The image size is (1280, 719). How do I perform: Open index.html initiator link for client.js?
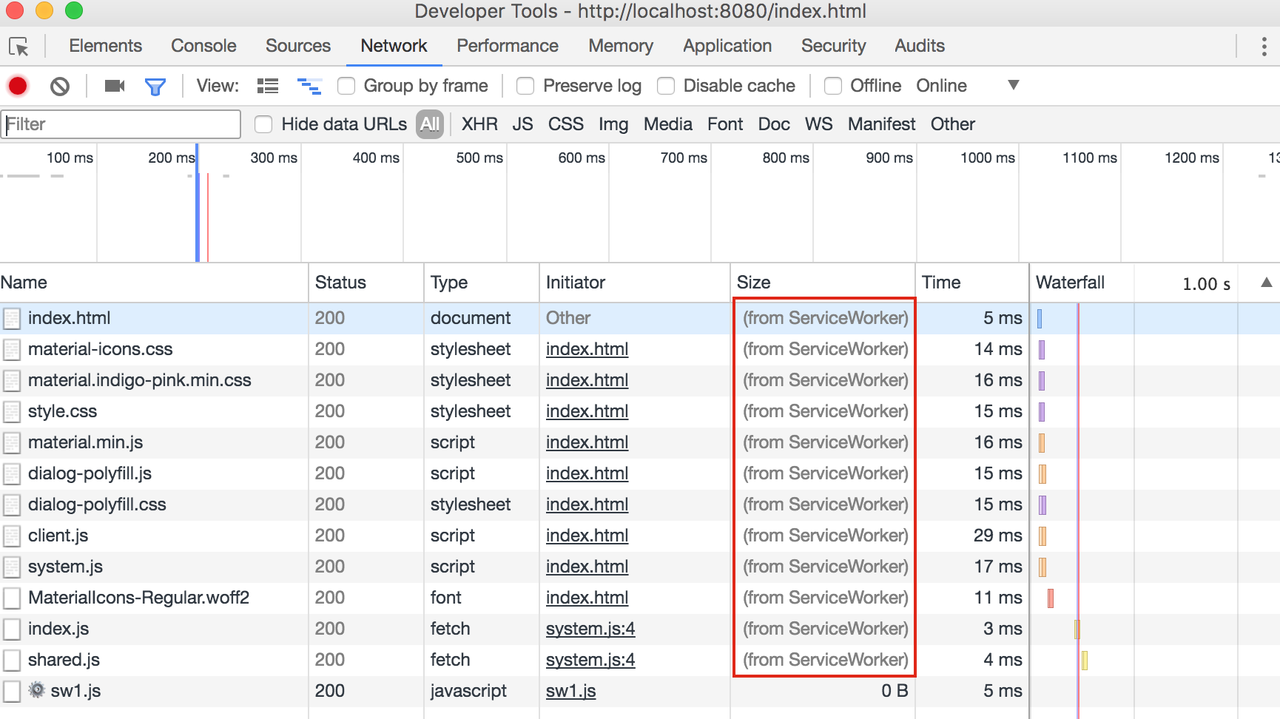coord(587,536)
